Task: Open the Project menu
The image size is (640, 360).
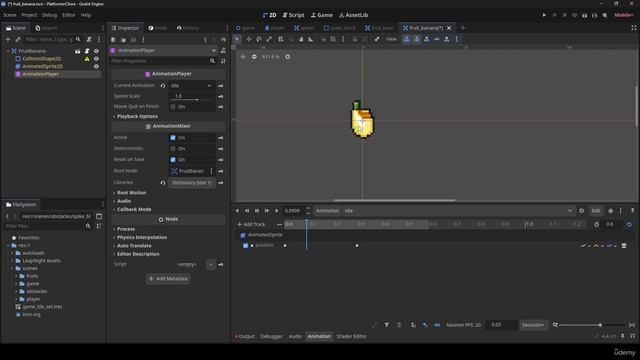Action: (29, 15)
